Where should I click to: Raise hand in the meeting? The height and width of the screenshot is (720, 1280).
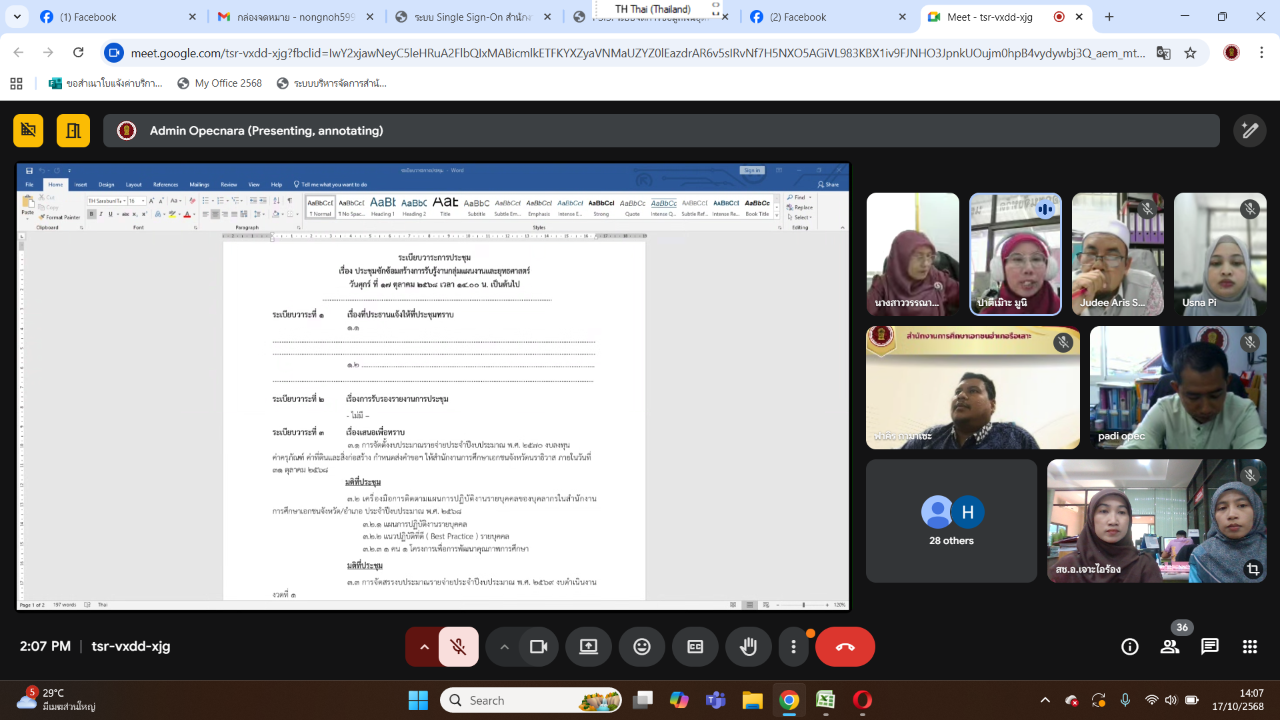[x=748, y=647]
